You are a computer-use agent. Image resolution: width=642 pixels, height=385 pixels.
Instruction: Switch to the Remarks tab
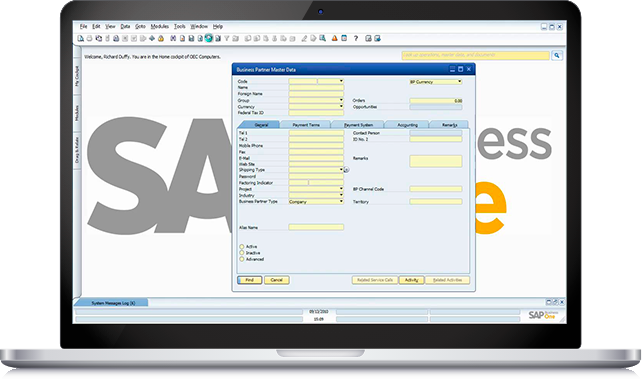click(449, 125)
